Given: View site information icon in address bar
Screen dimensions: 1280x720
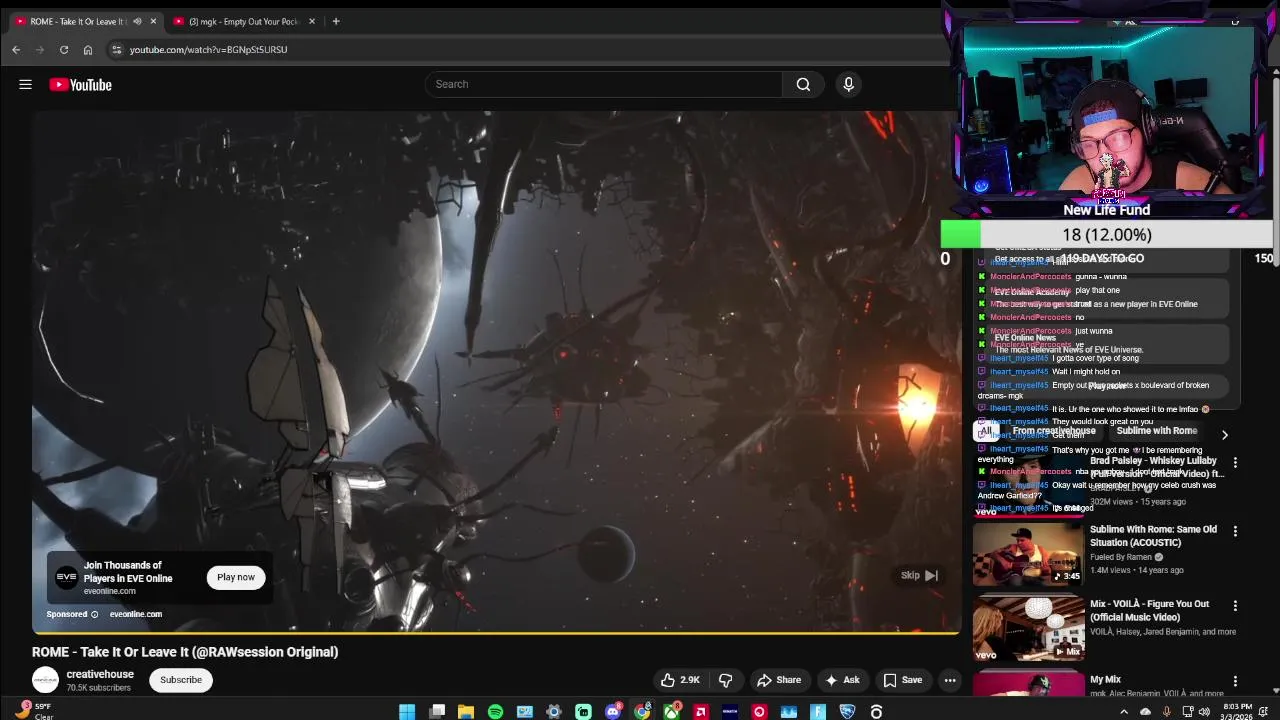Looking at the screenshot, I should [116, 49].
